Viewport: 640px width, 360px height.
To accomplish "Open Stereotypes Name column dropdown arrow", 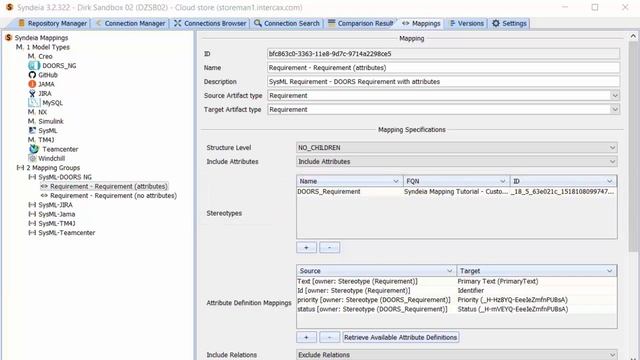I will click(396, 181).
